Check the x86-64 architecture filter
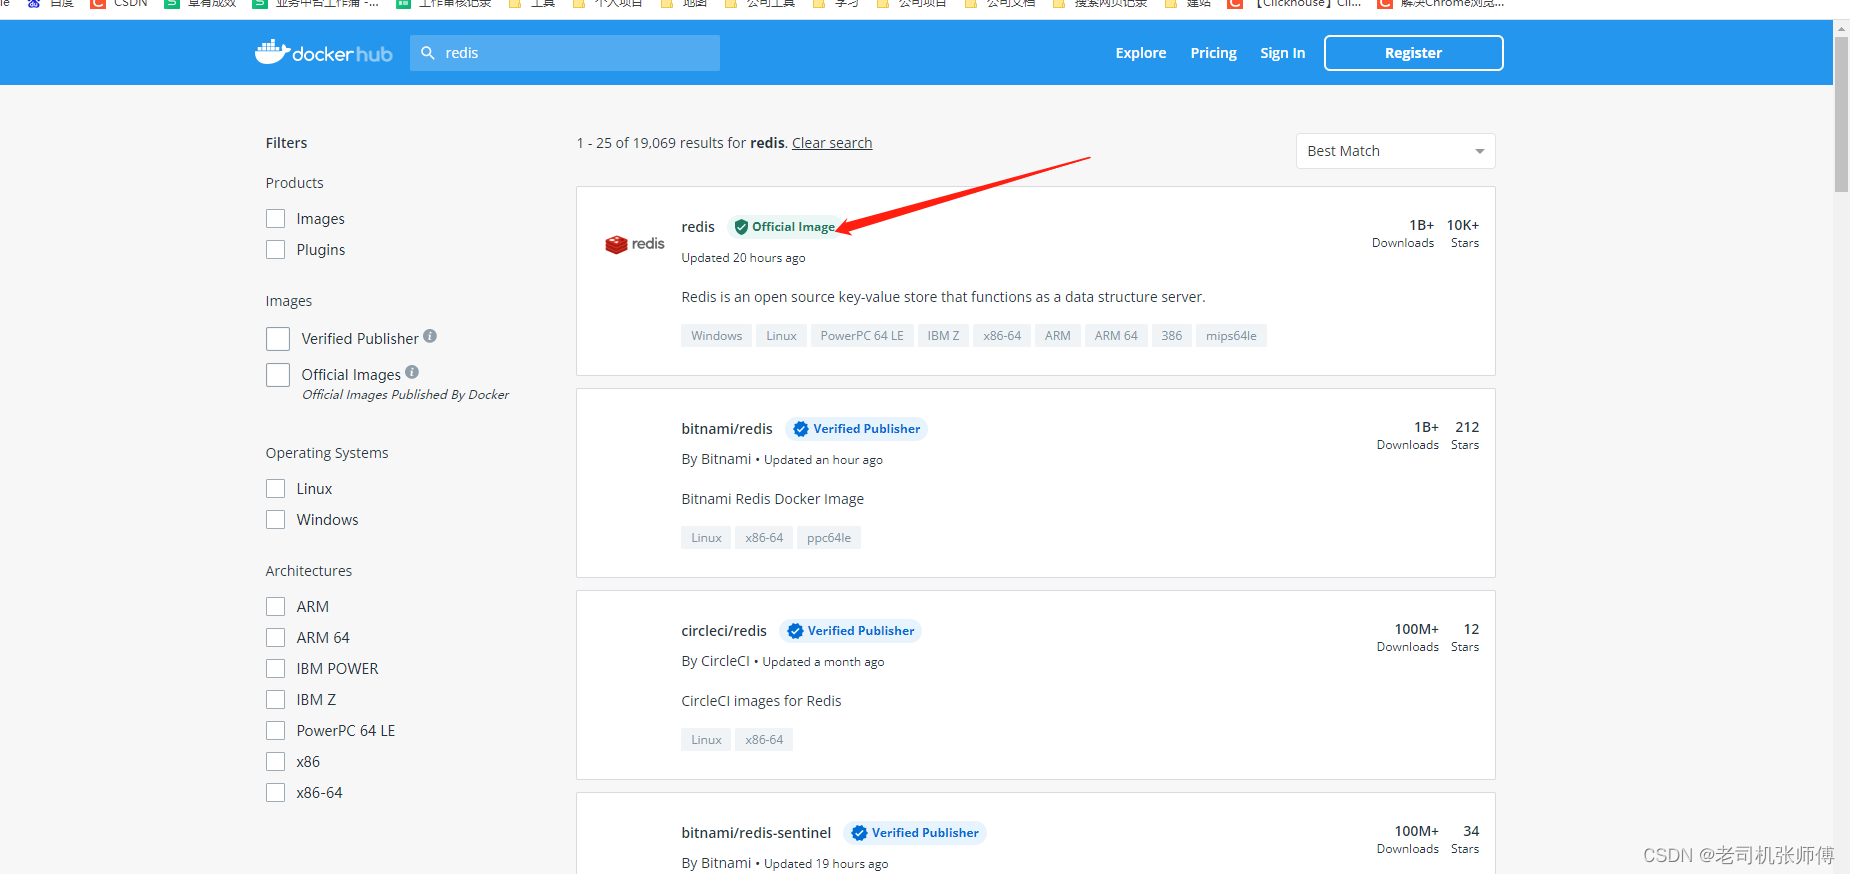 [276, 793]
